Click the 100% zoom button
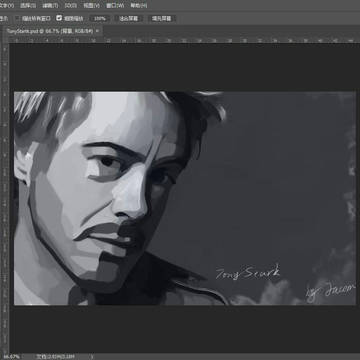 pos(100,19)
